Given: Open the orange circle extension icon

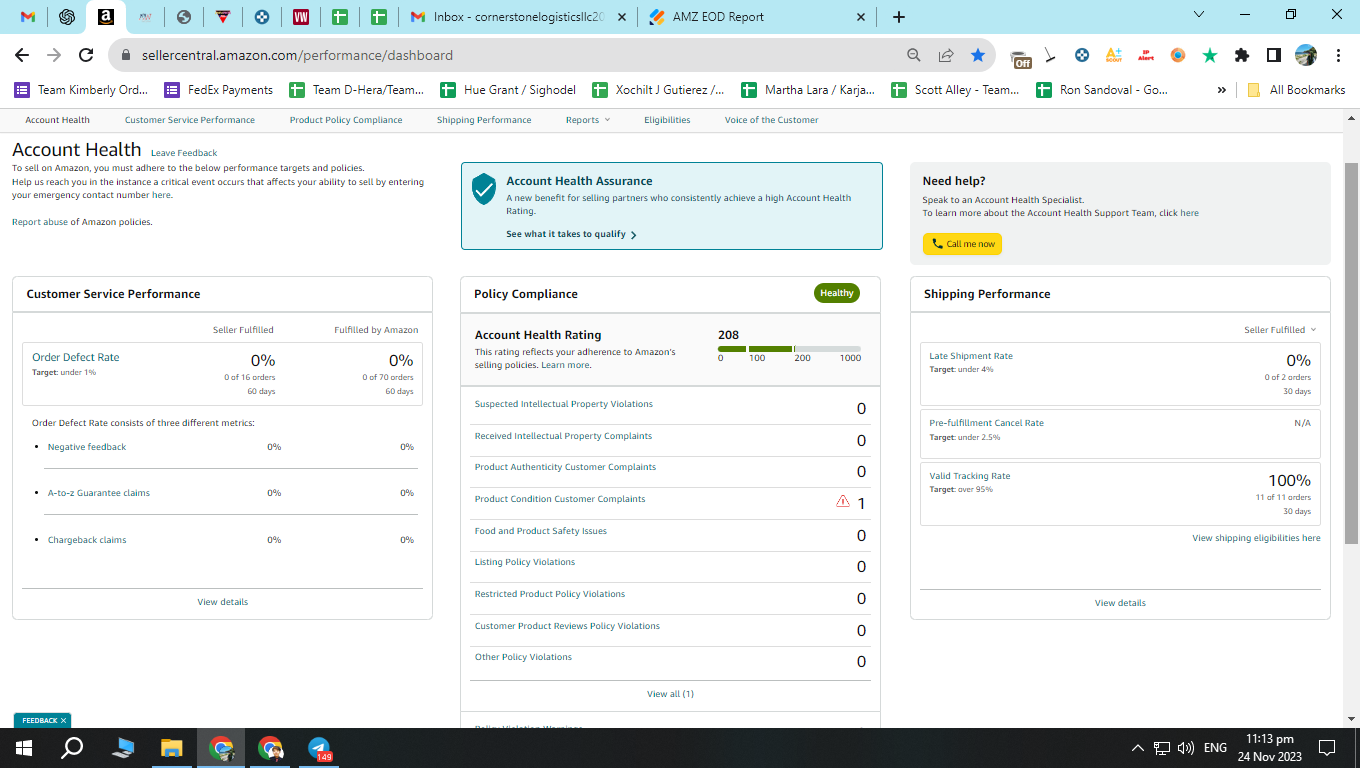Looking at the screenshot, I should tap(1178, 55).
